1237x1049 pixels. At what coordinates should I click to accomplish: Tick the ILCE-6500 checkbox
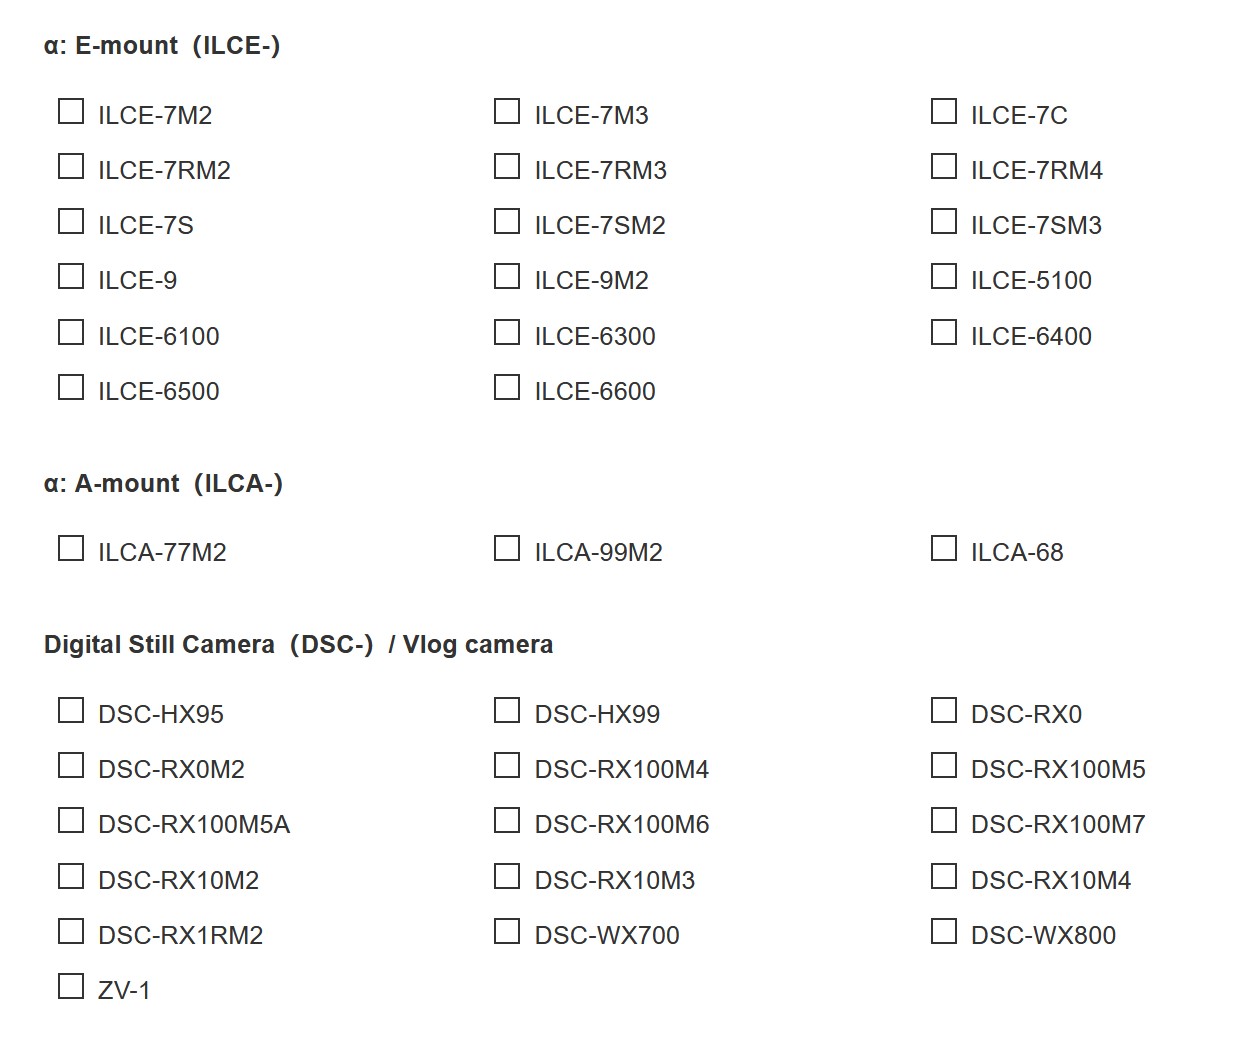point(71,387)
